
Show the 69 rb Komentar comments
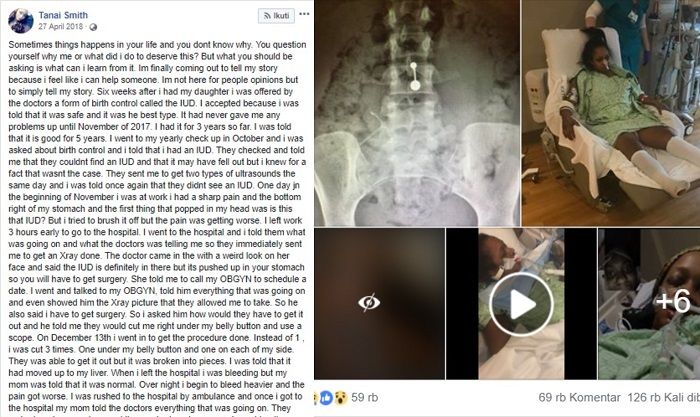pyautogui.click(x=579, y=397)
